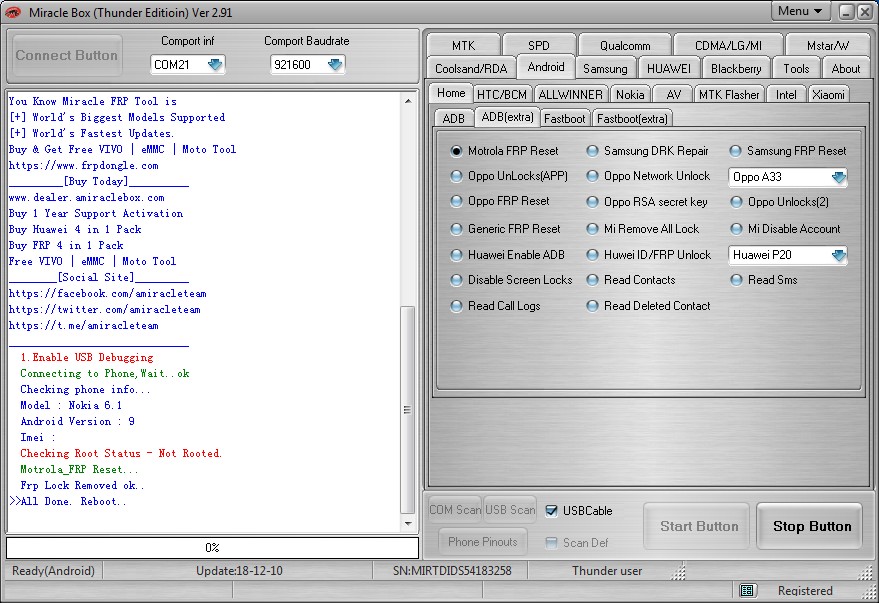Open the ALLWINNER sub-tab
This screenshot has height=603, width=879.
(x=570, y=95)
